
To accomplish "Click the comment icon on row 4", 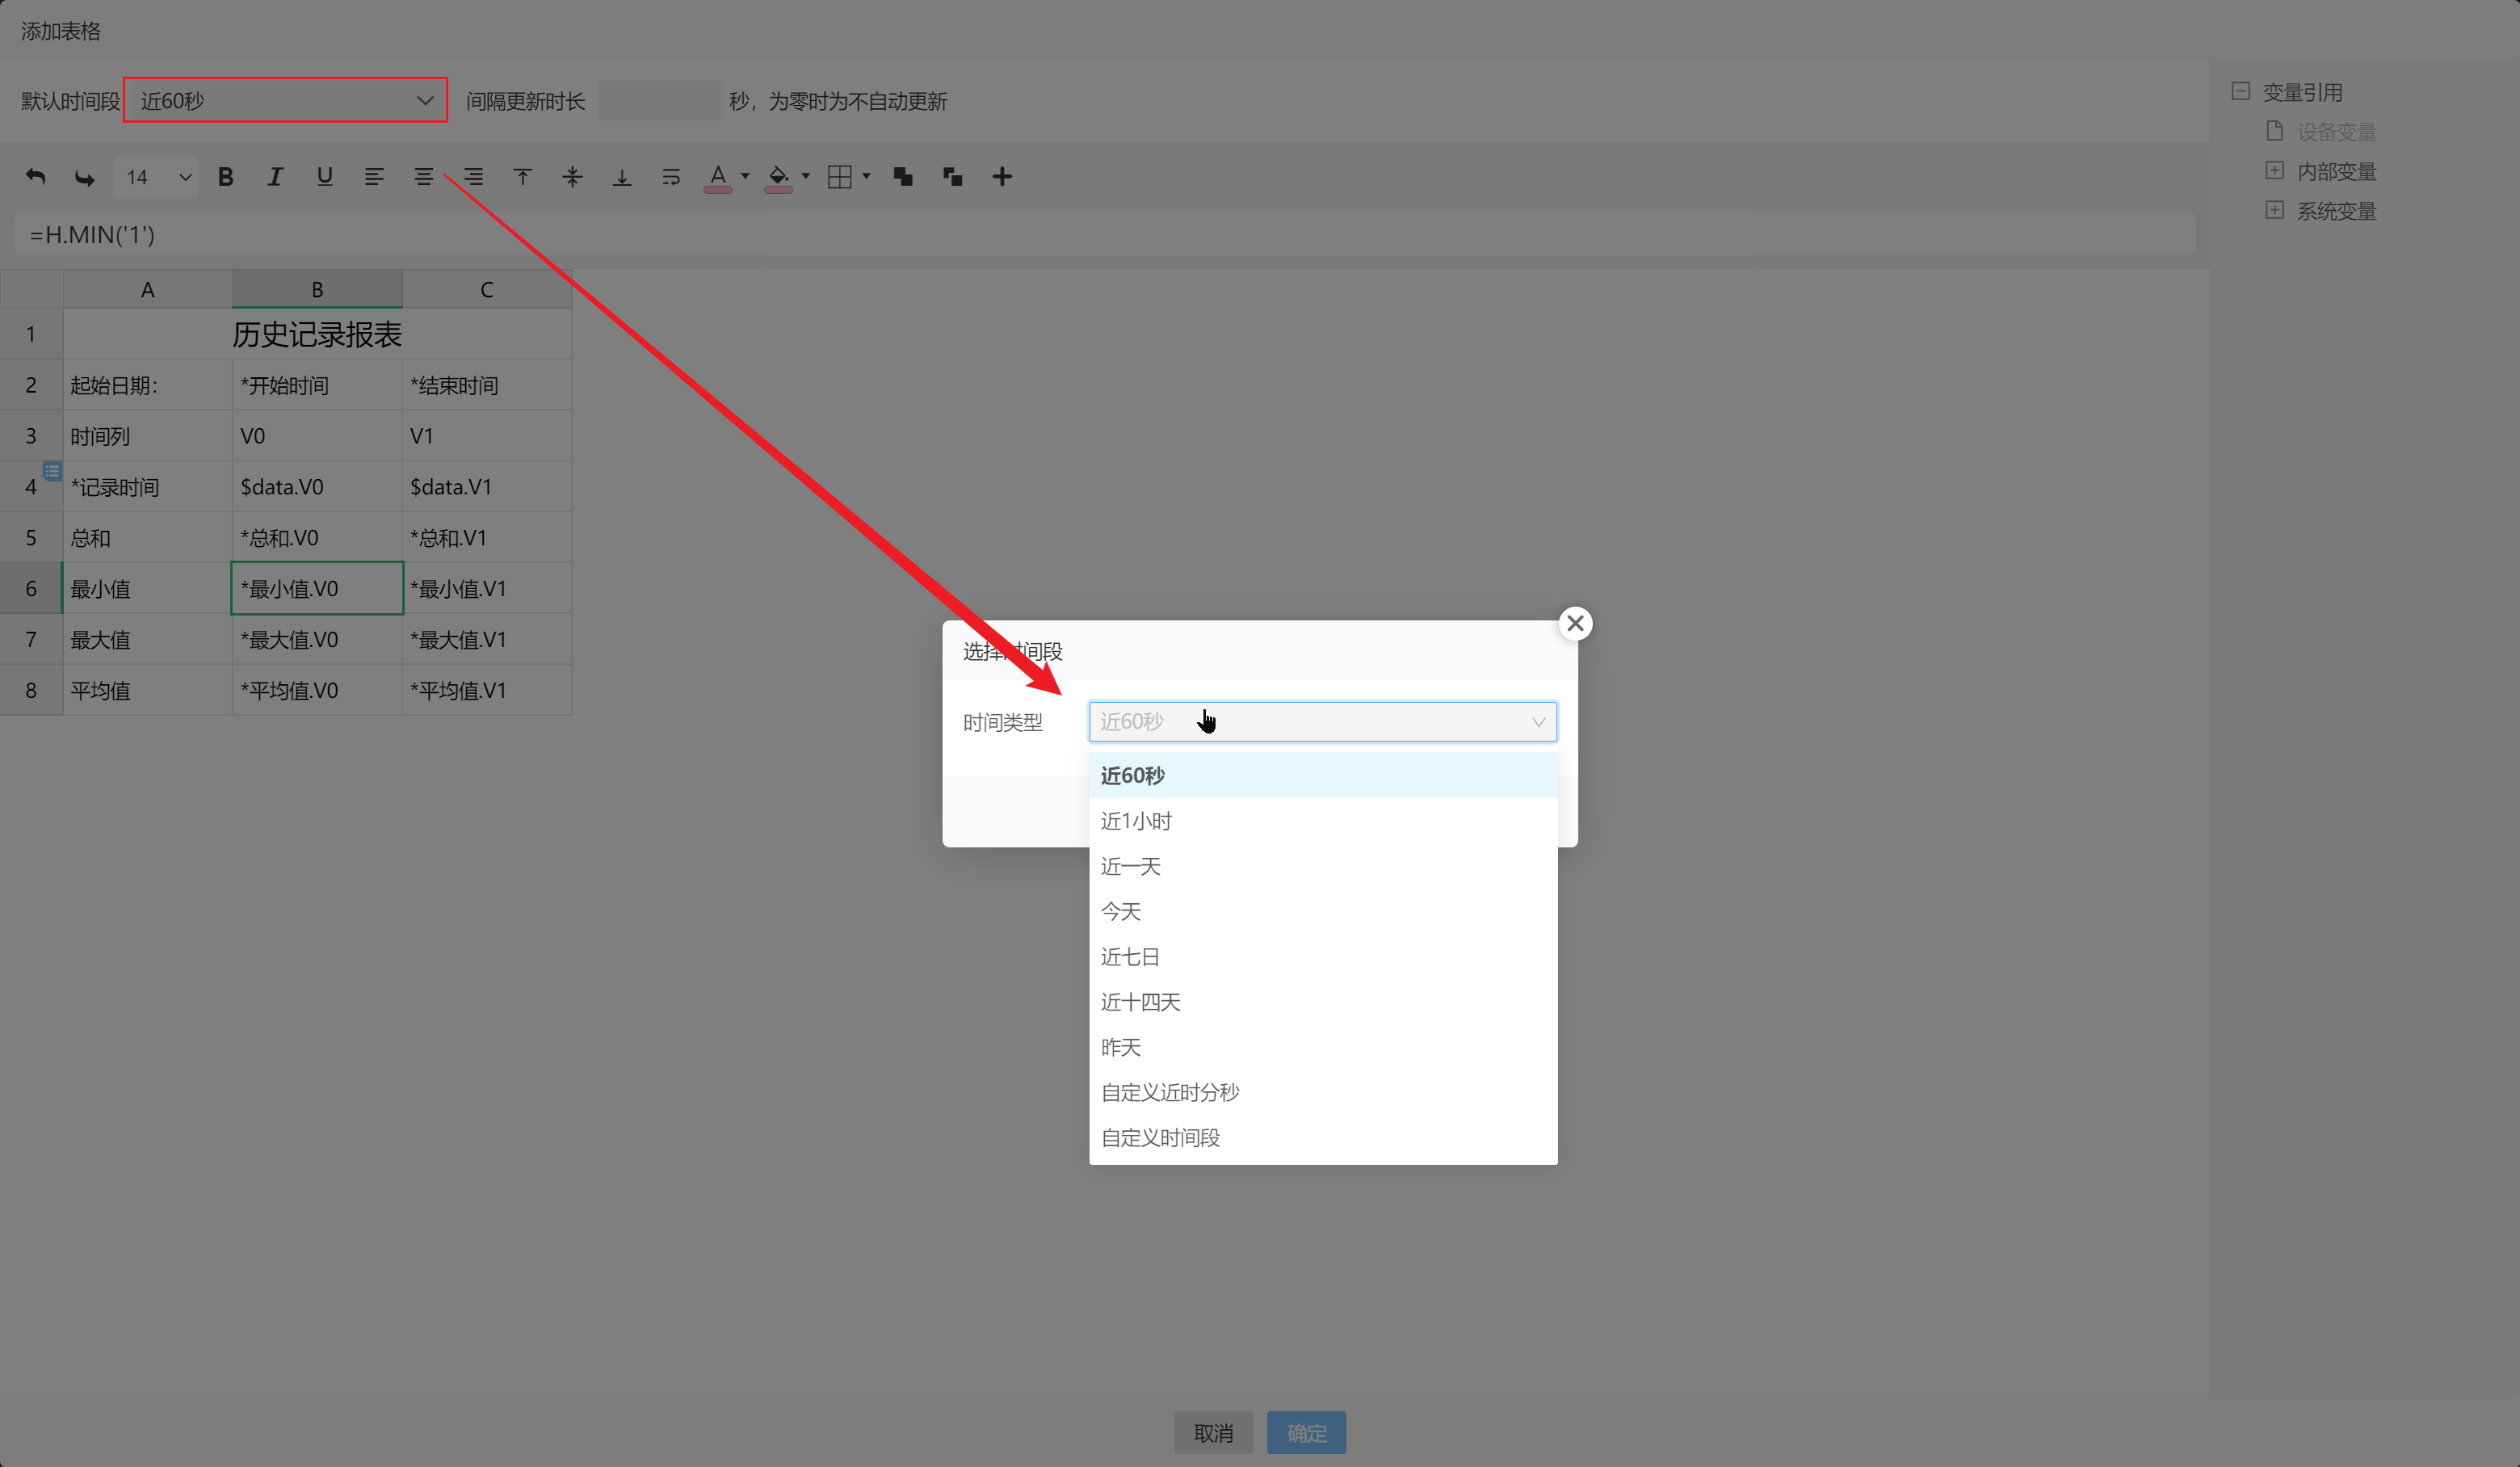I will (x=52, y=470).
